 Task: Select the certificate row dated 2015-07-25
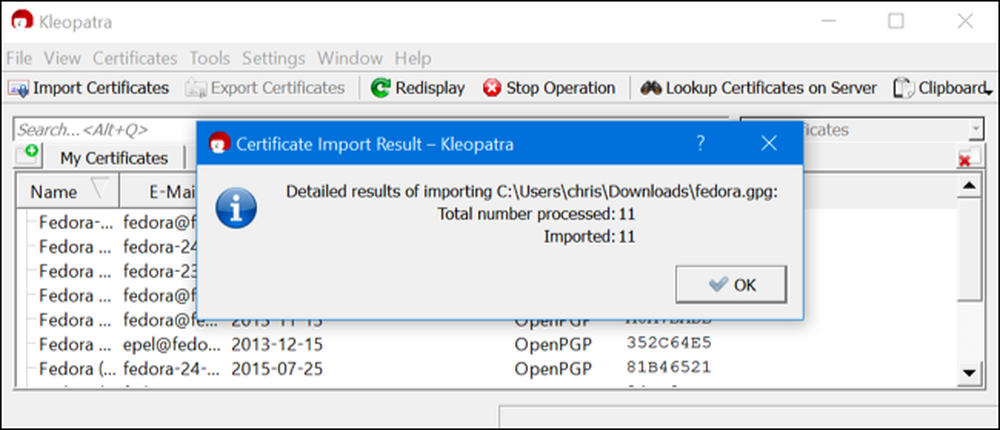[486, 368]
